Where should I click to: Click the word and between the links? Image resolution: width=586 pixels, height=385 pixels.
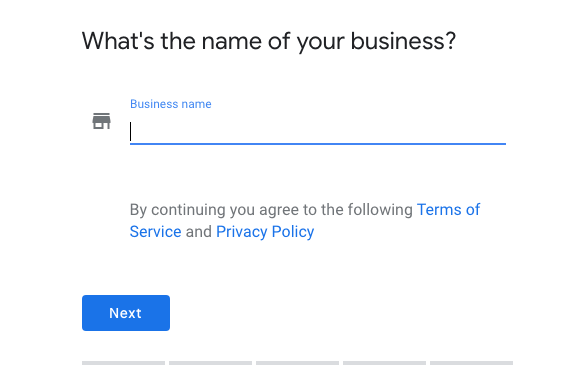pos(199,232)
